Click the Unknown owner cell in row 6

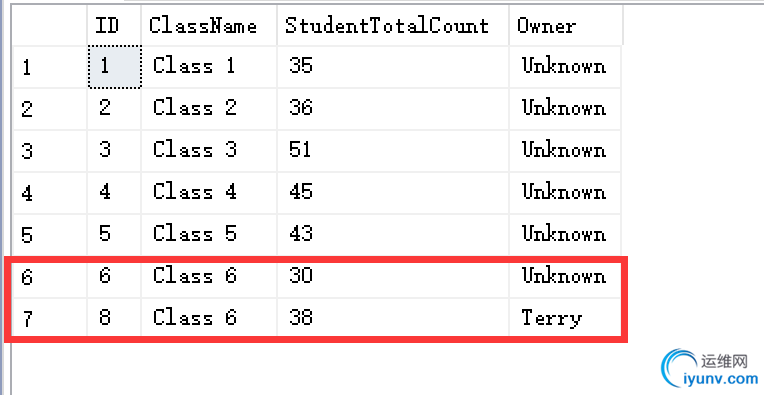[565, 277]
